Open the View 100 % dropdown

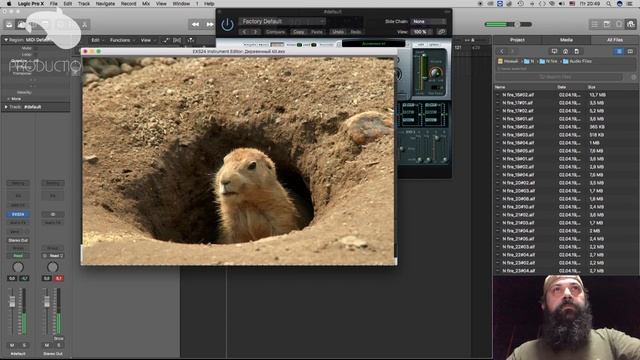(422, 32)
